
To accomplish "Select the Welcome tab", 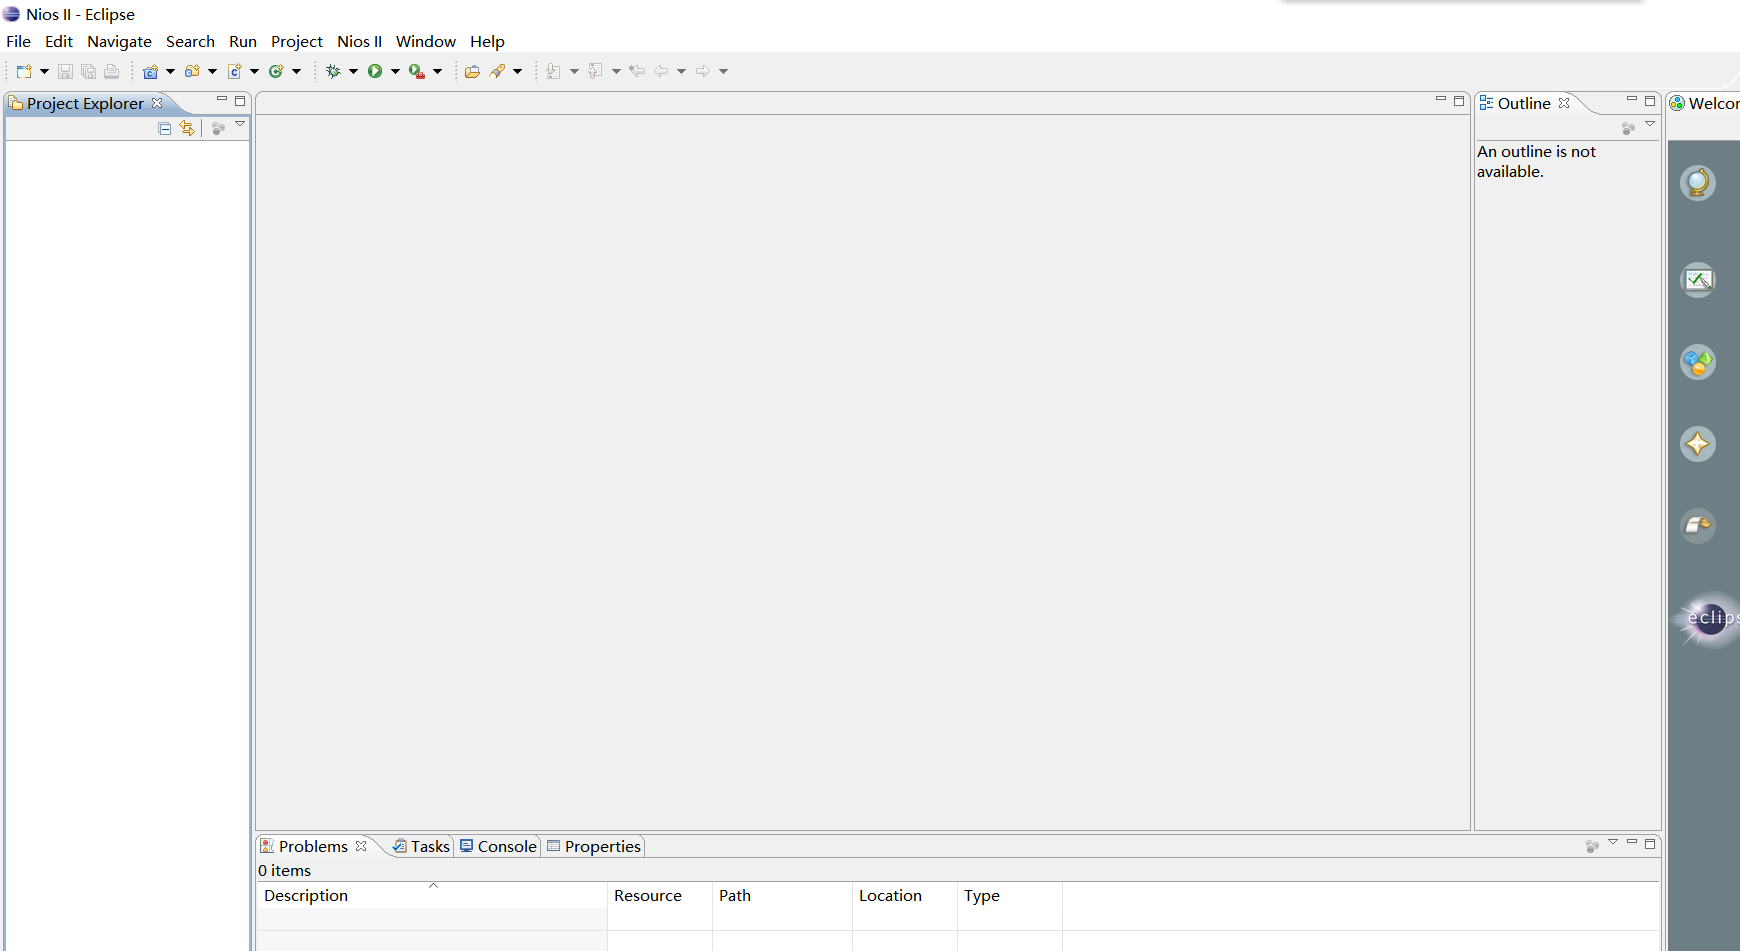I will click(1704, 103).
